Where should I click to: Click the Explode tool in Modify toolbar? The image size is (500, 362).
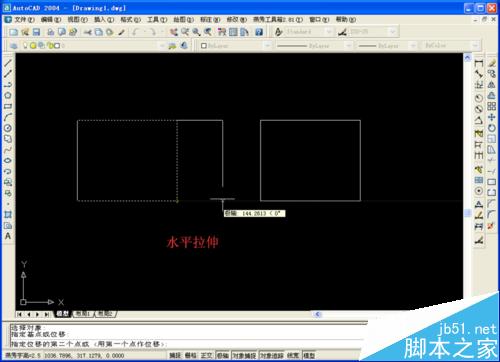(491, 226)
